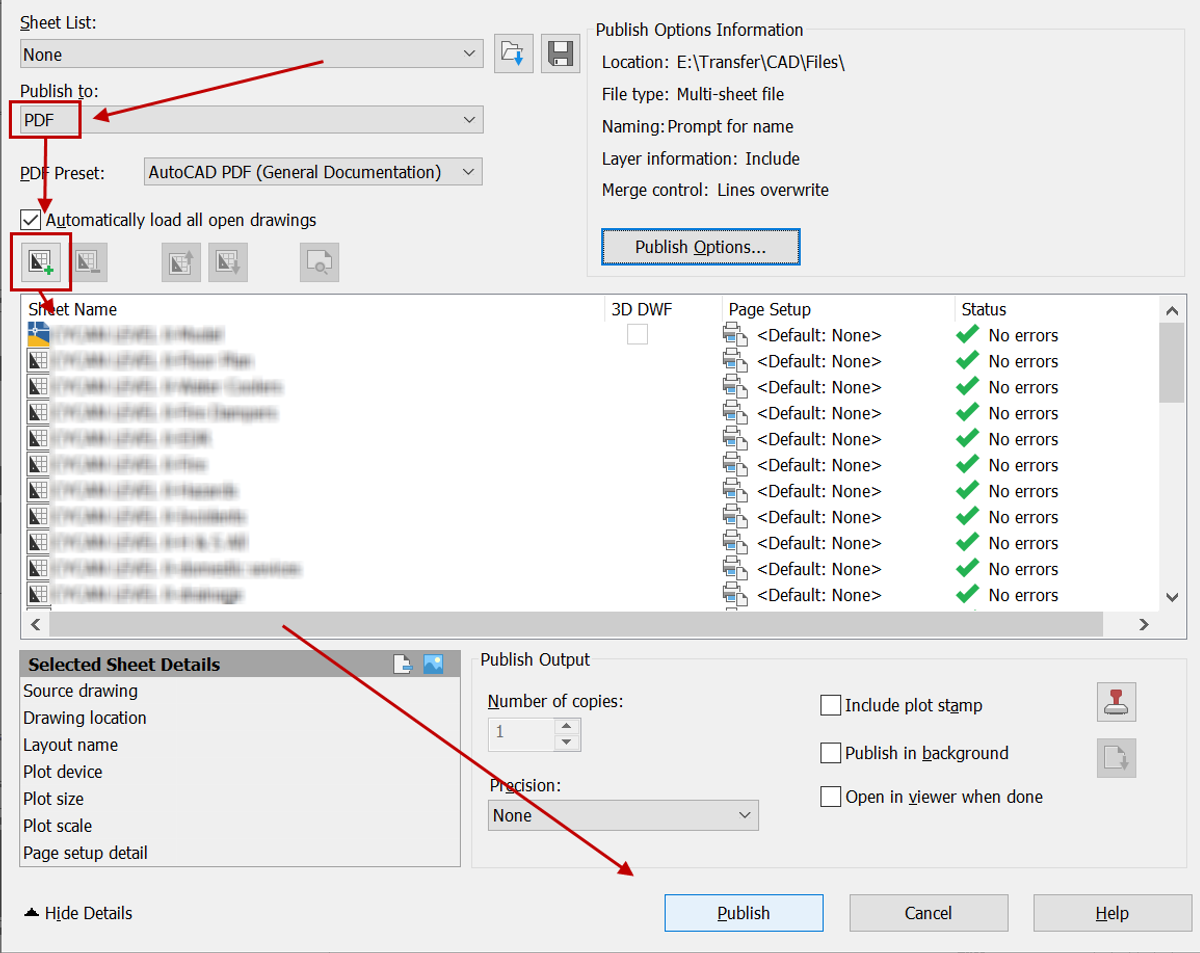1200x953 pixels.
Task: Click the Move Sheet Down icon
Action: click(228, 261)
